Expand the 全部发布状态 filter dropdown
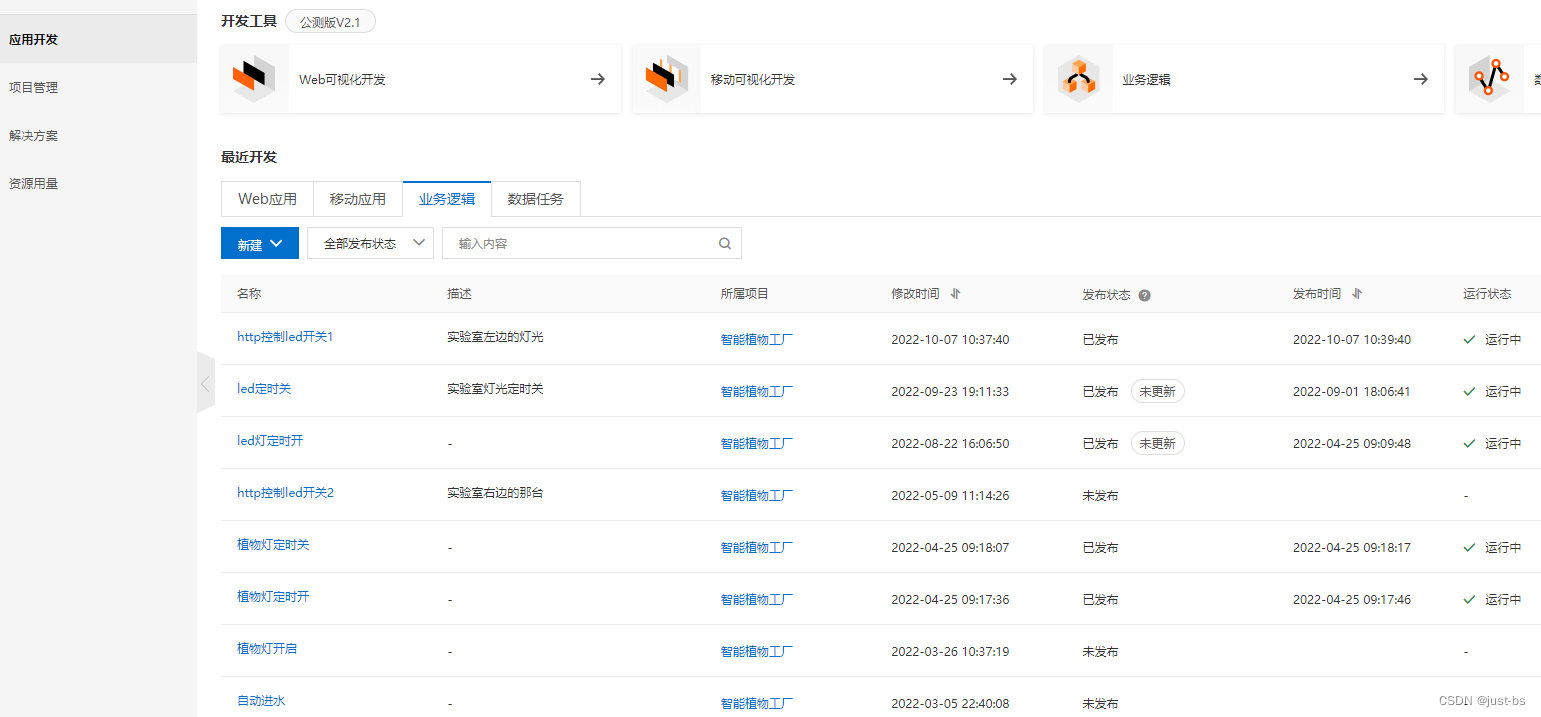 [x=370, y=243]
